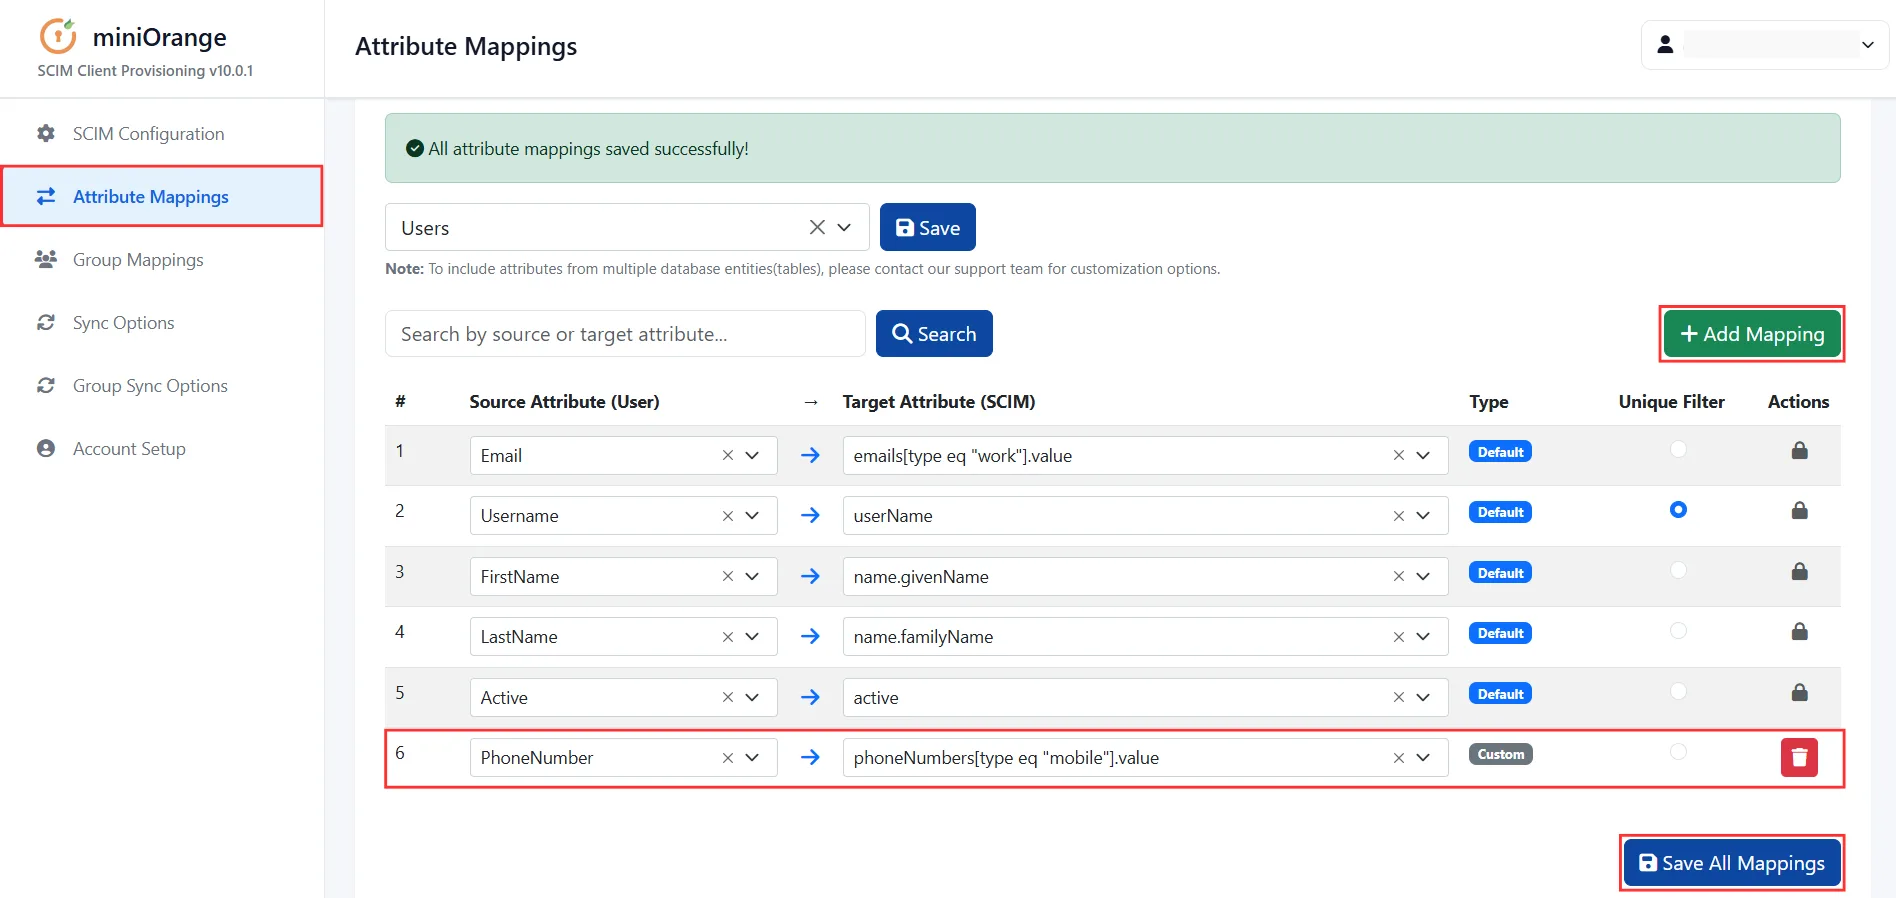The width and height of the screenshot is (1896, 898).
Task: Open Group Mappings in the sidebar
Action: tap(162, 259)
